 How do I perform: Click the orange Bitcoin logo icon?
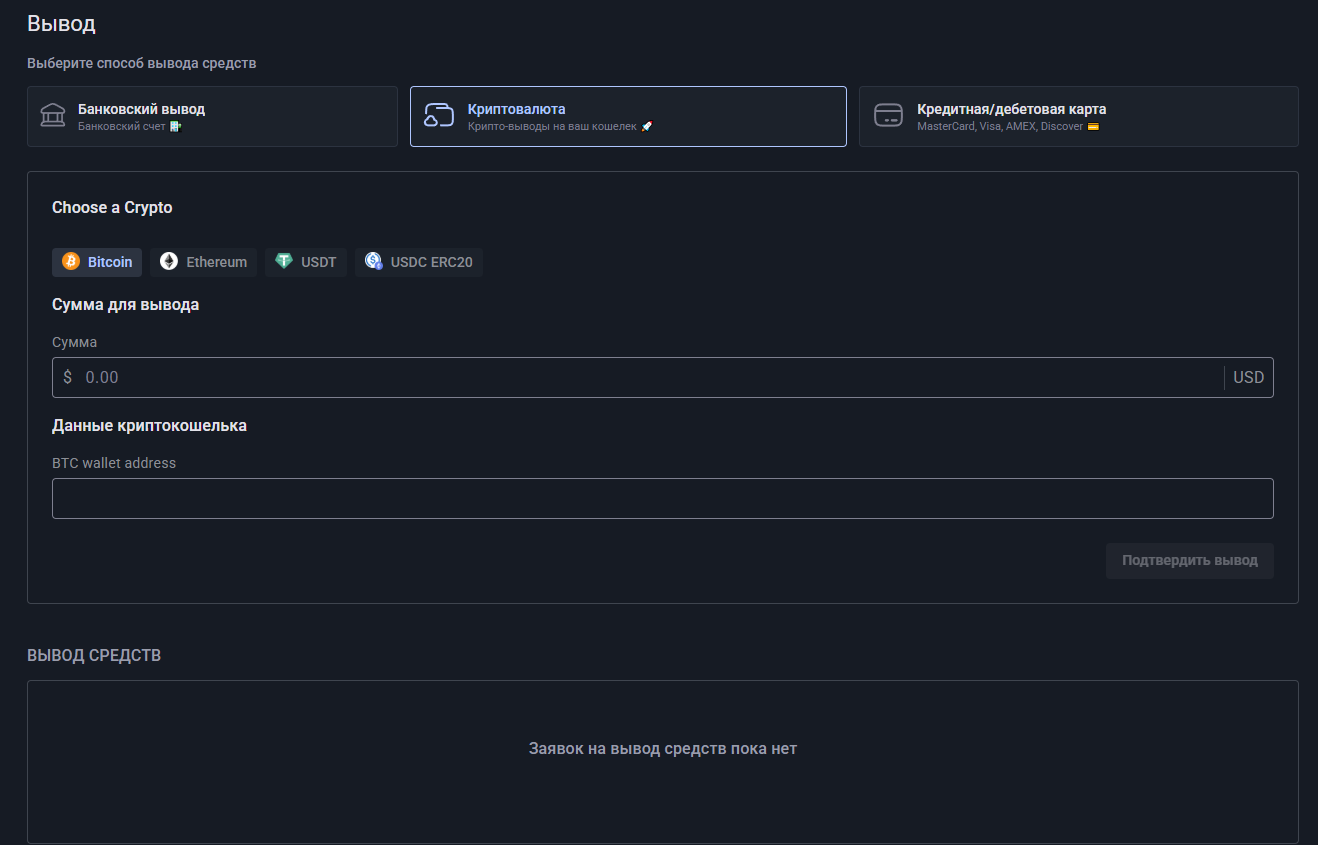[x=71, y=262]
